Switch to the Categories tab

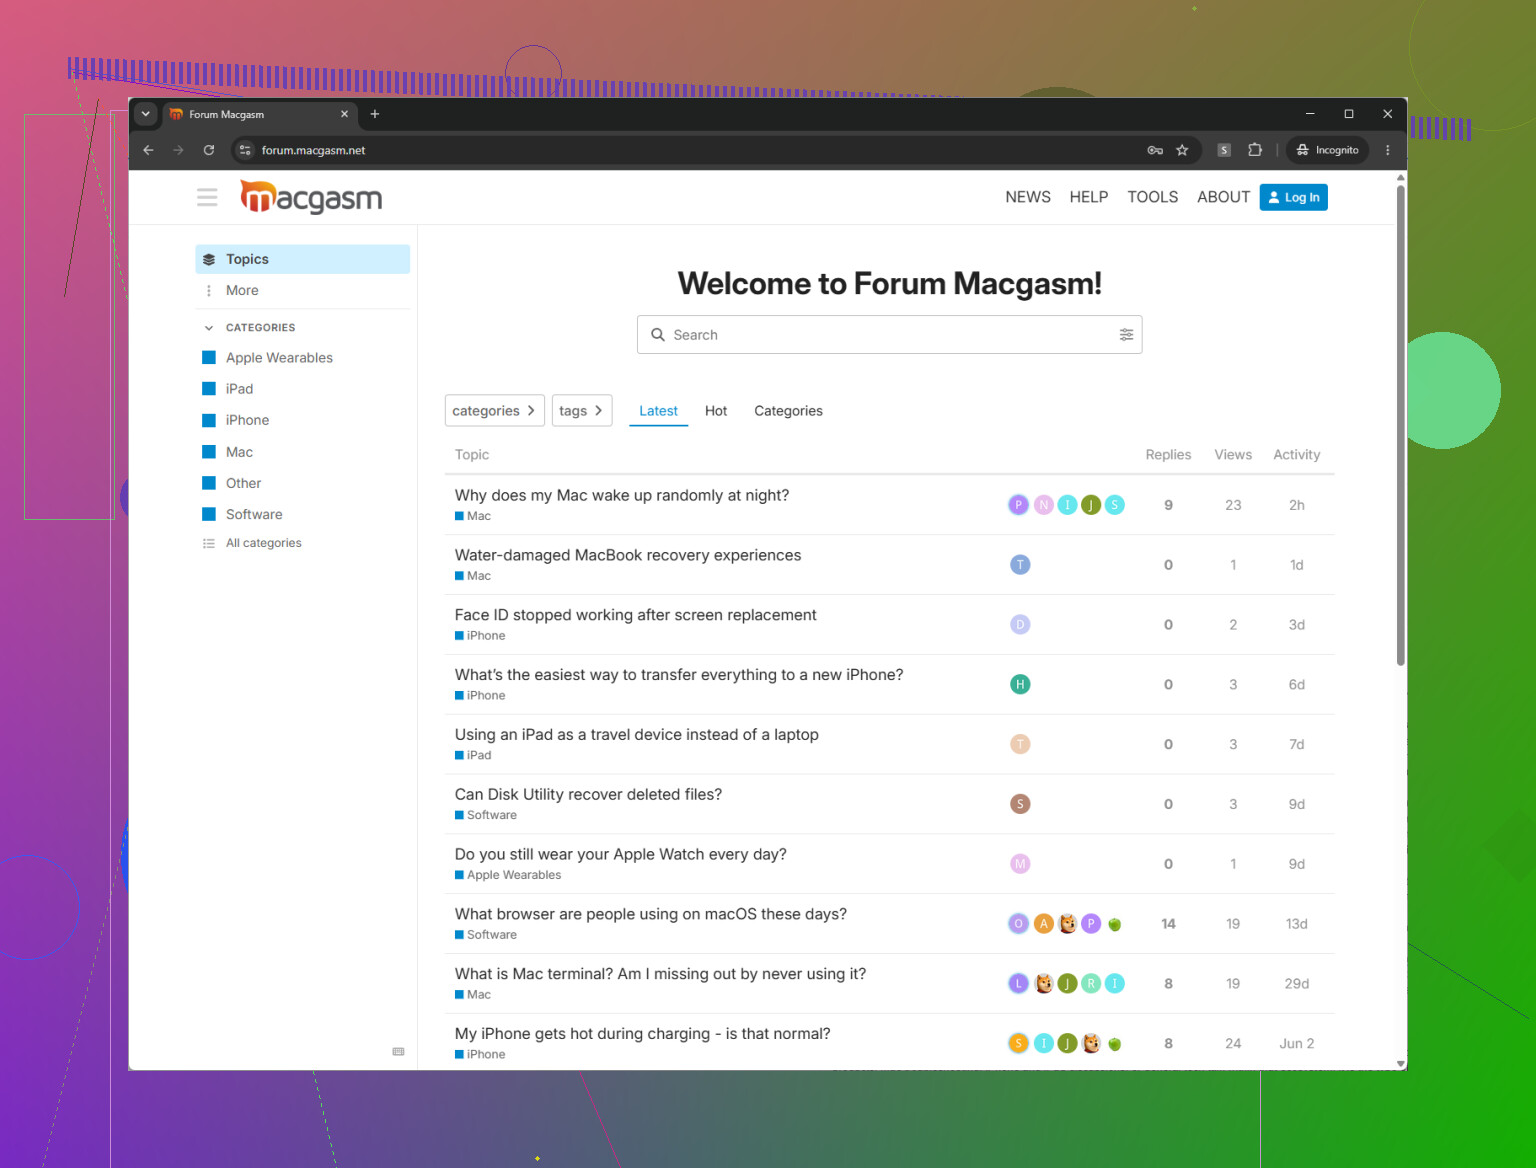click(x=788, y=411)
